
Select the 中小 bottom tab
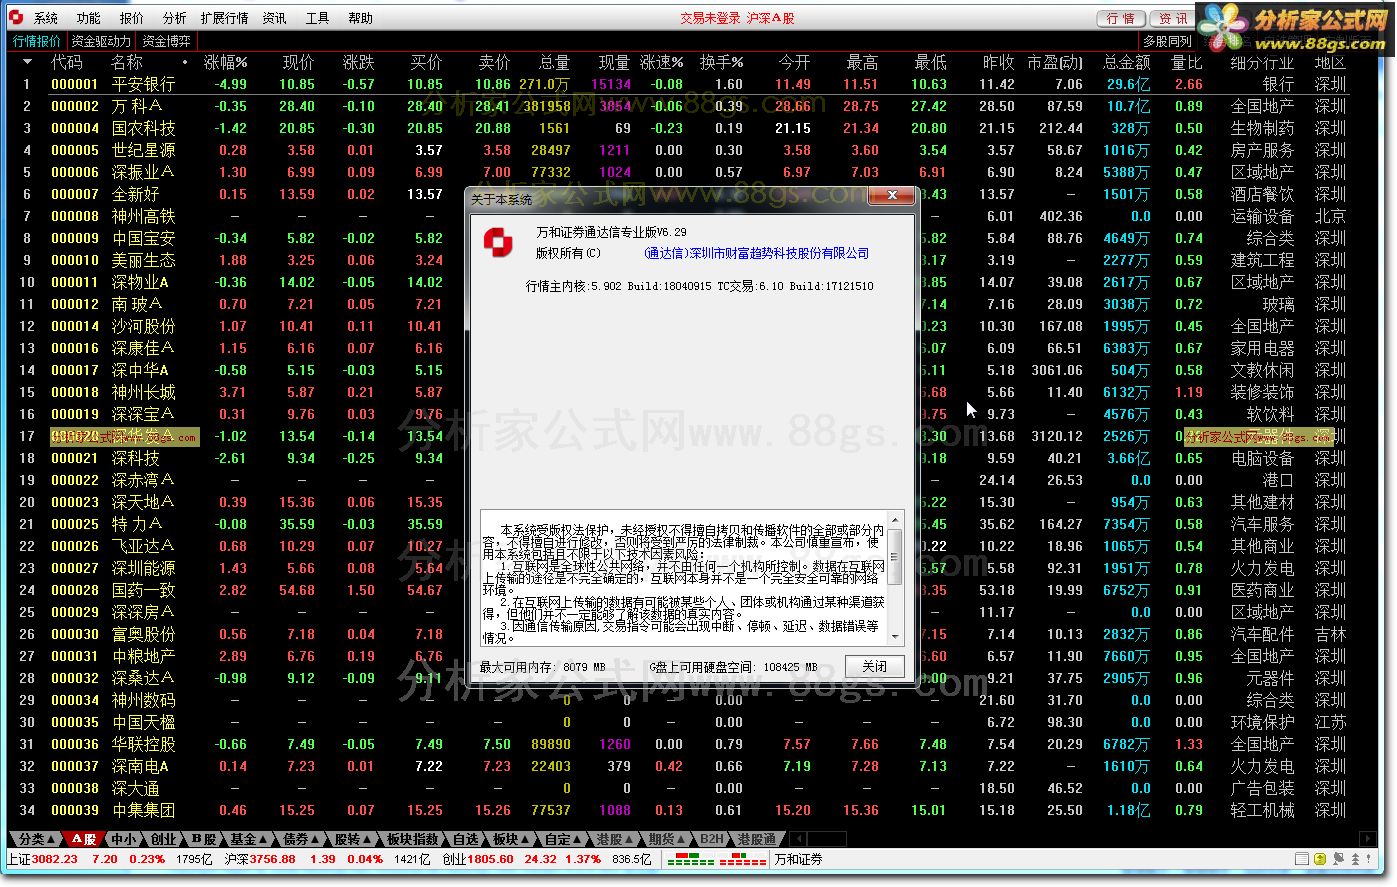[122, 839]
